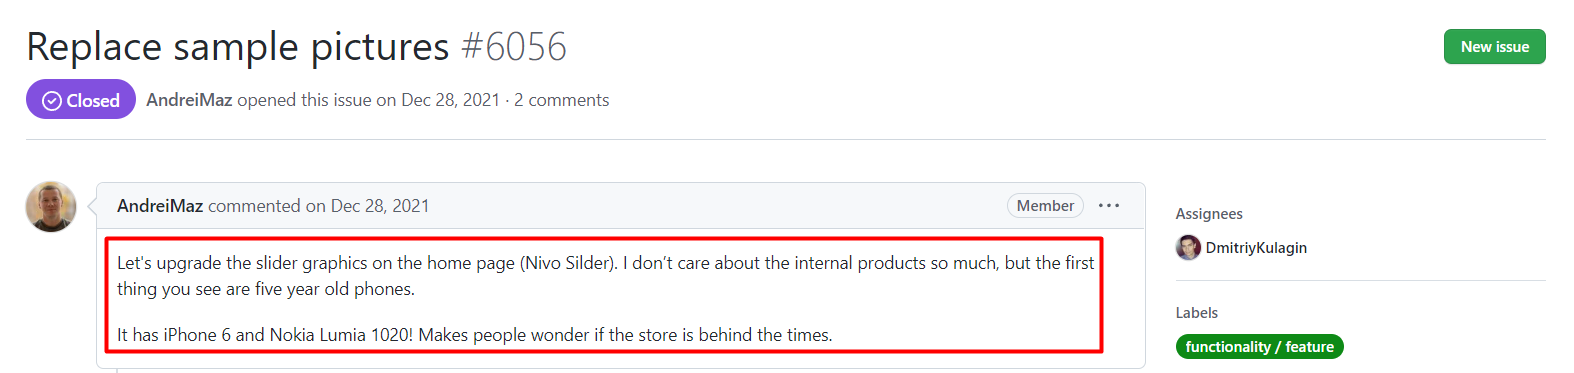Open AndreiMaz profile from issue header
The height and width of the screenshot is (373, 1574).
[189, 100]
